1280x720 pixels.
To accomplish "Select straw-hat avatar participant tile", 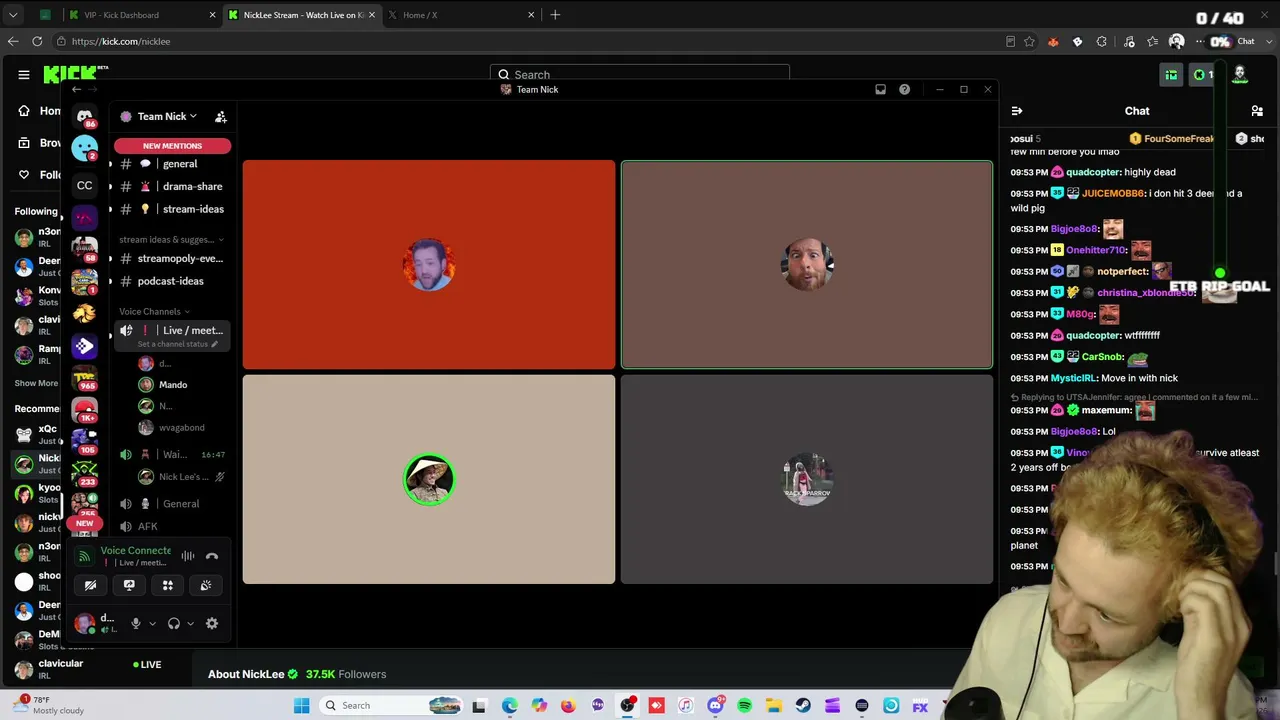I will (x=429, y=479).
